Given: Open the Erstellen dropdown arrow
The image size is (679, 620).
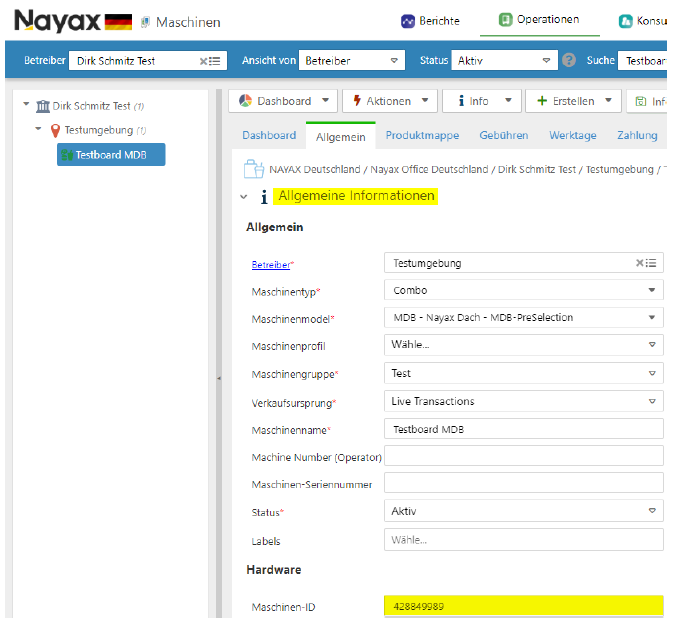Looking at the screenshot, I should click(608, 100).
